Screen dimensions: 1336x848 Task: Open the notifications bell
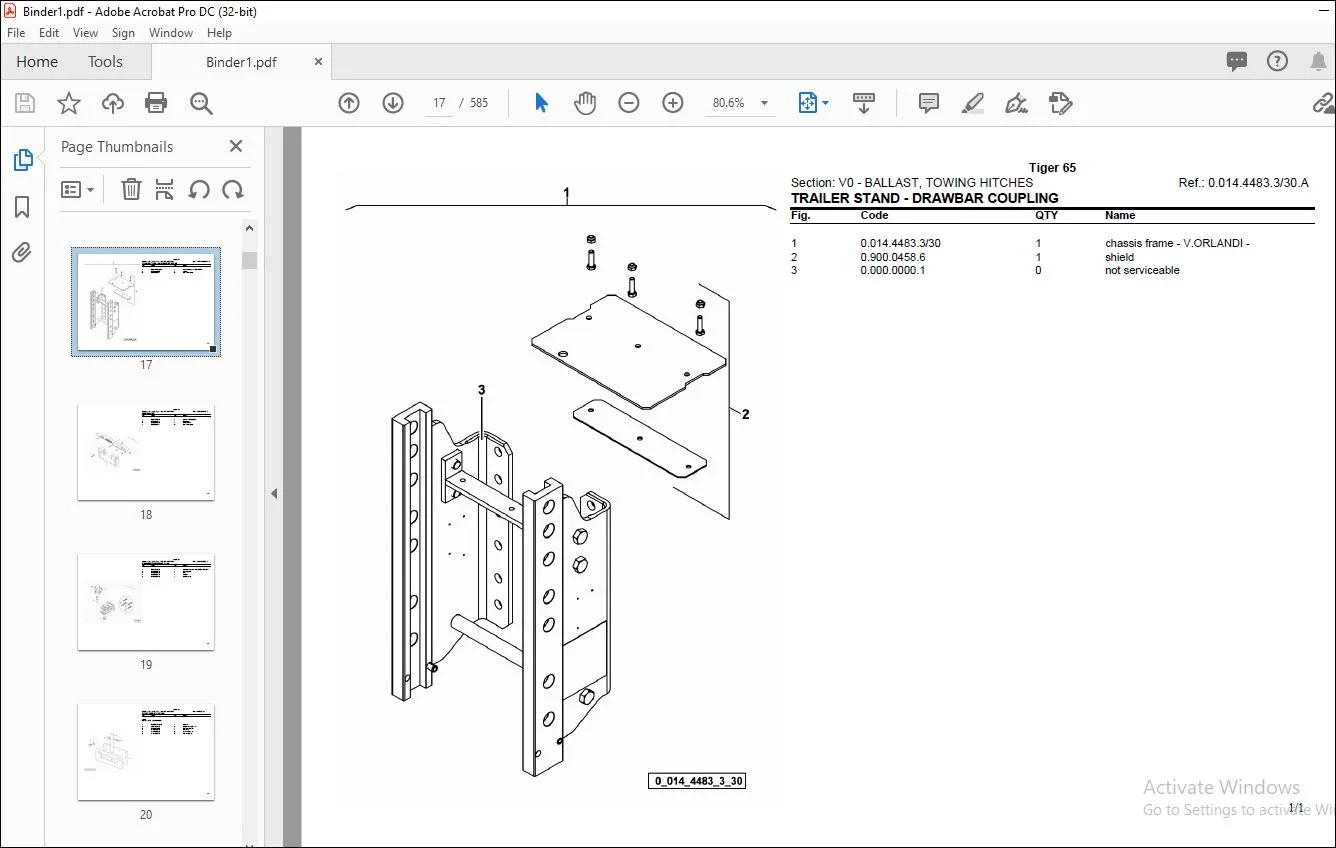coord(1318,62)
